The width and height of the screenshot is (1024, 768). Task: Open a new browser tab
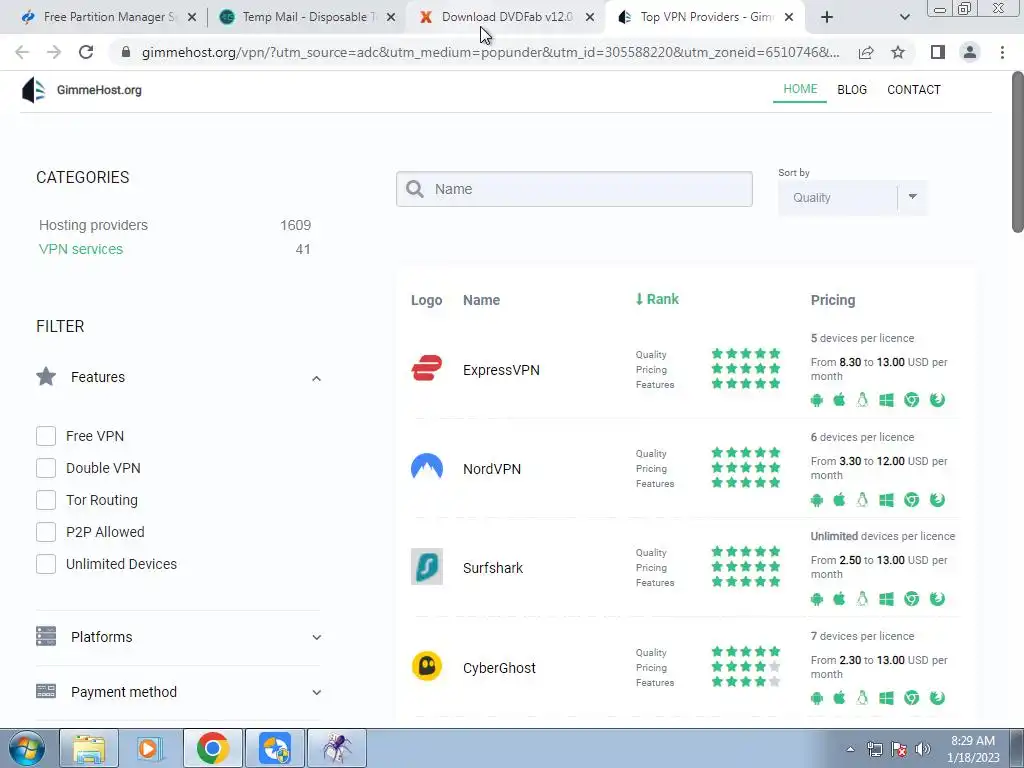827,18
